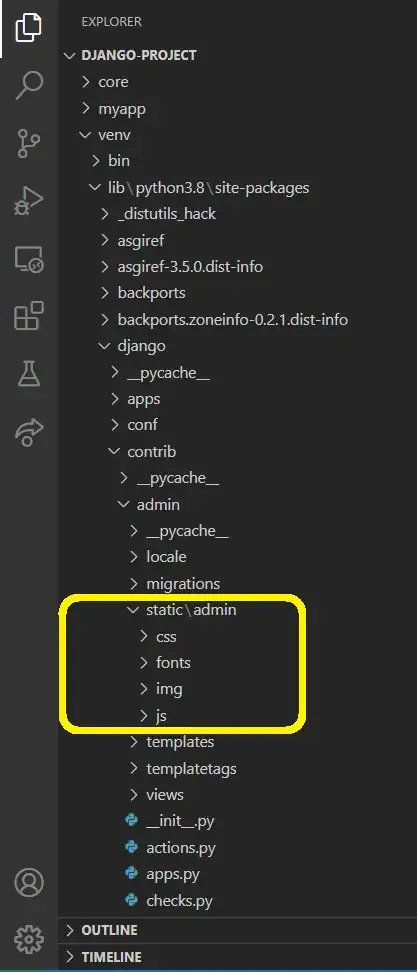
Task: Open the Source Control branch icon
Action: pyautogui.click(x=29, y=143)
